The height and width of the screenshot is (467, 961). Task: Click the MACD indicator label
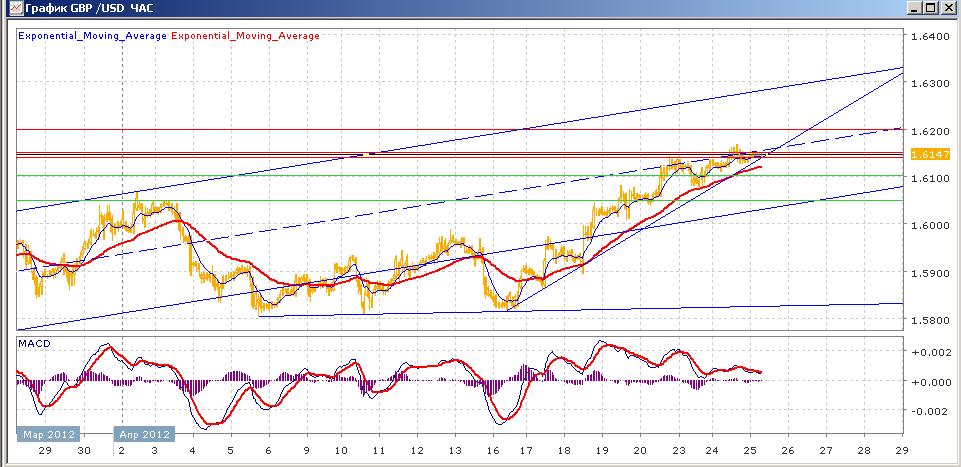[x=34, y=344]
